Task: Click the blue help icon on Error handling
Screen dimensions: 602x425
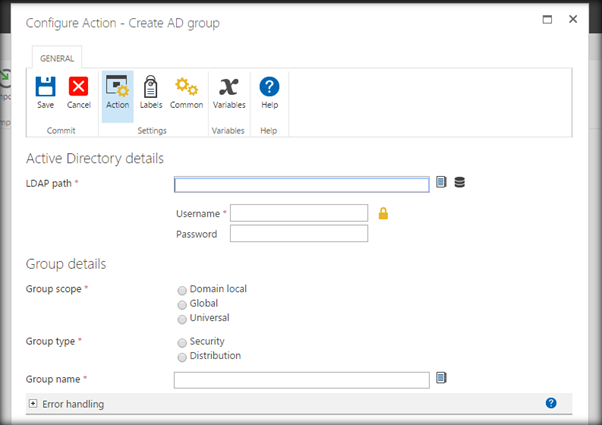Action: (x=551, y=403)
